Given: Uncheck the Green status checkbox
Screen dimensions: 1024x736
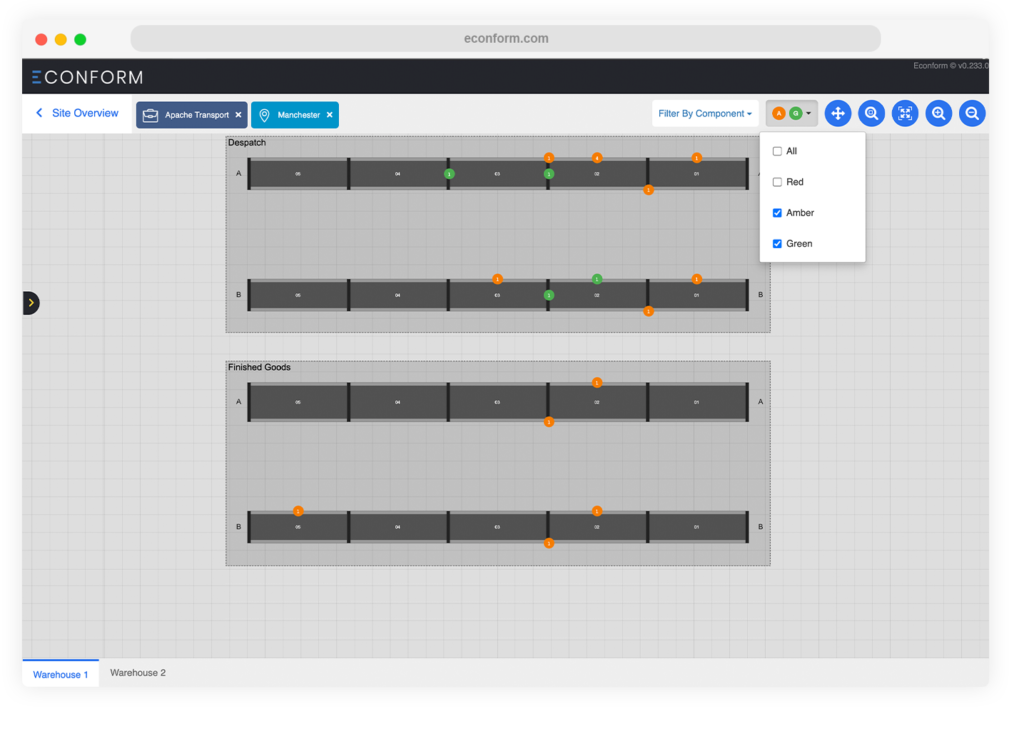Looking at the screenshot, I should (777, 244).
